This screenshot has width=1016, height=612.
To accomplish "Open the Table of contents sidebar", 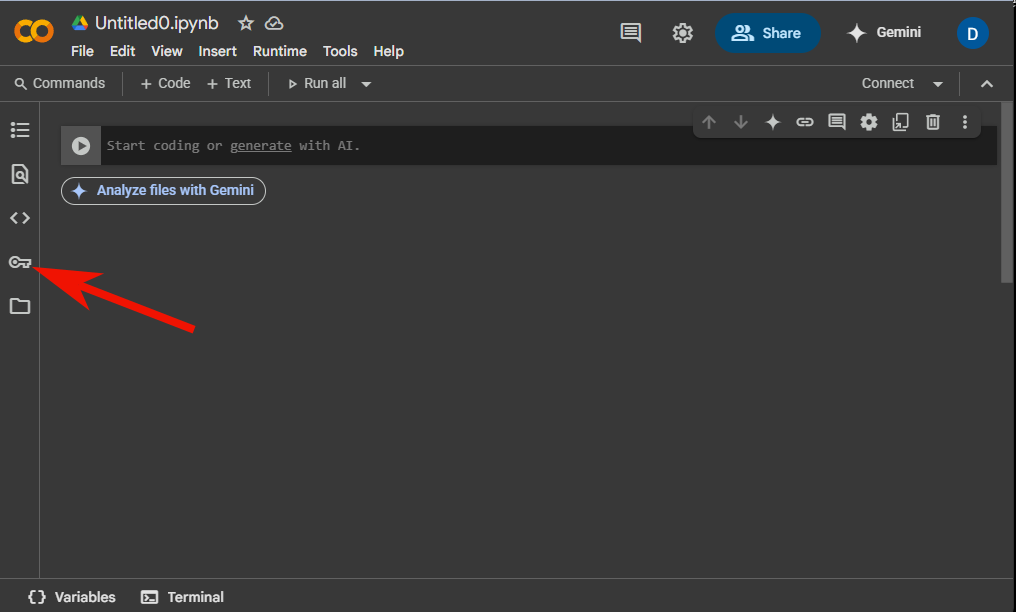I will point(20,130).
